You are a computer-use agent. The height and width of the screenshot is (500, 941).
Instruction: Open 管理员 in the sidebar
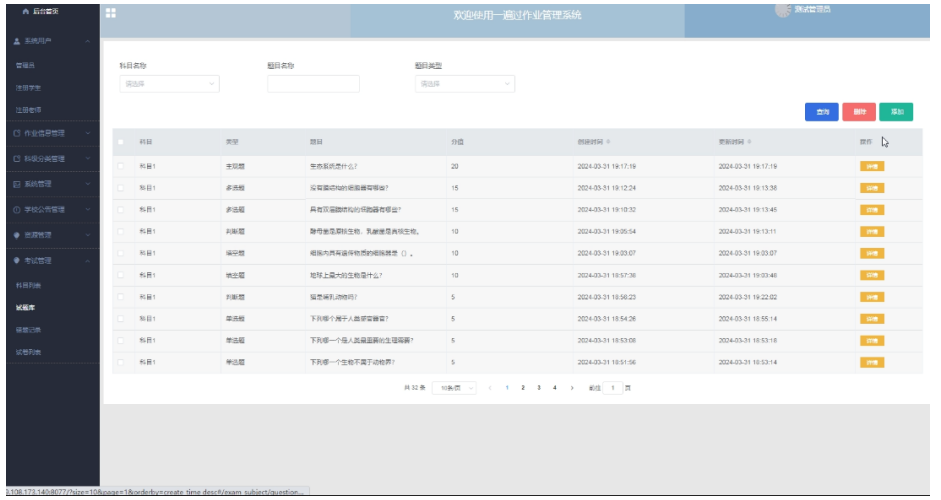click(x=25, y=65)
